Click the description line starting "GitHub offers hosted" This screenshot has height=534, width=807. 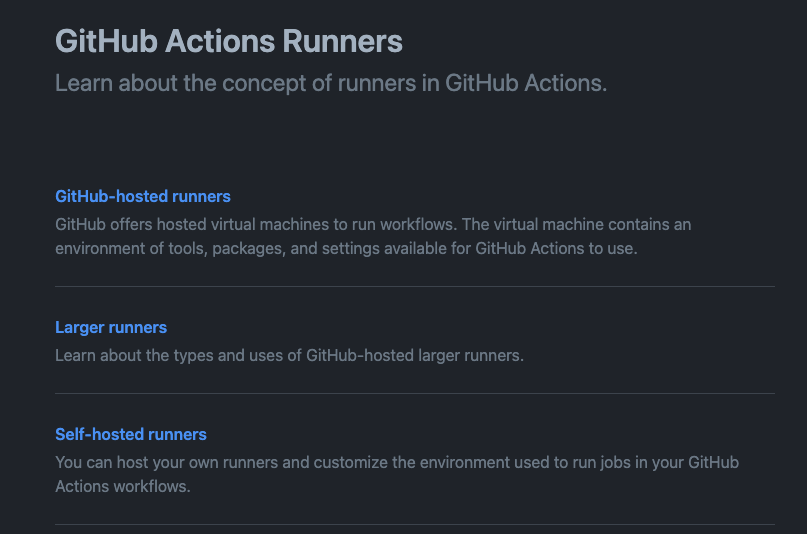373,224
